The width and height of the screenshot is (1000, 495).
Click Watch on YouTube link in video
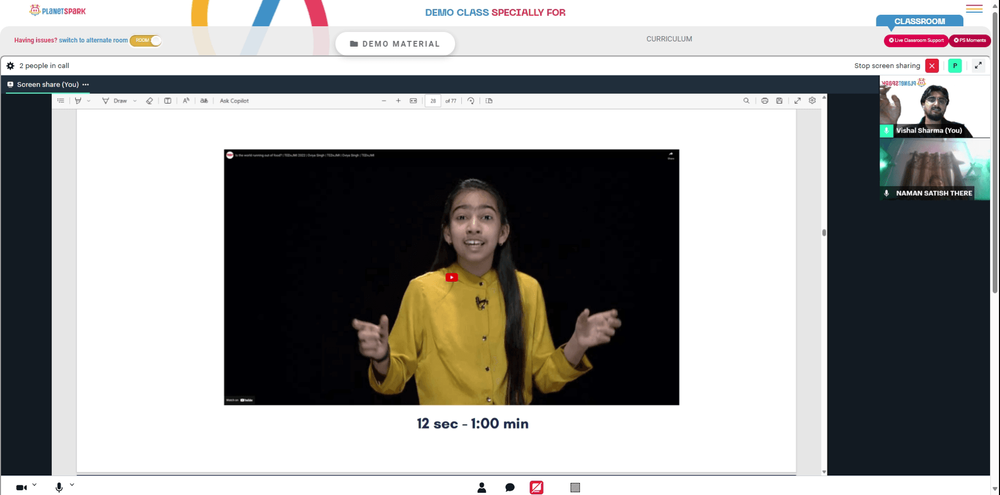pyautogui.click(x=240, y=400)
